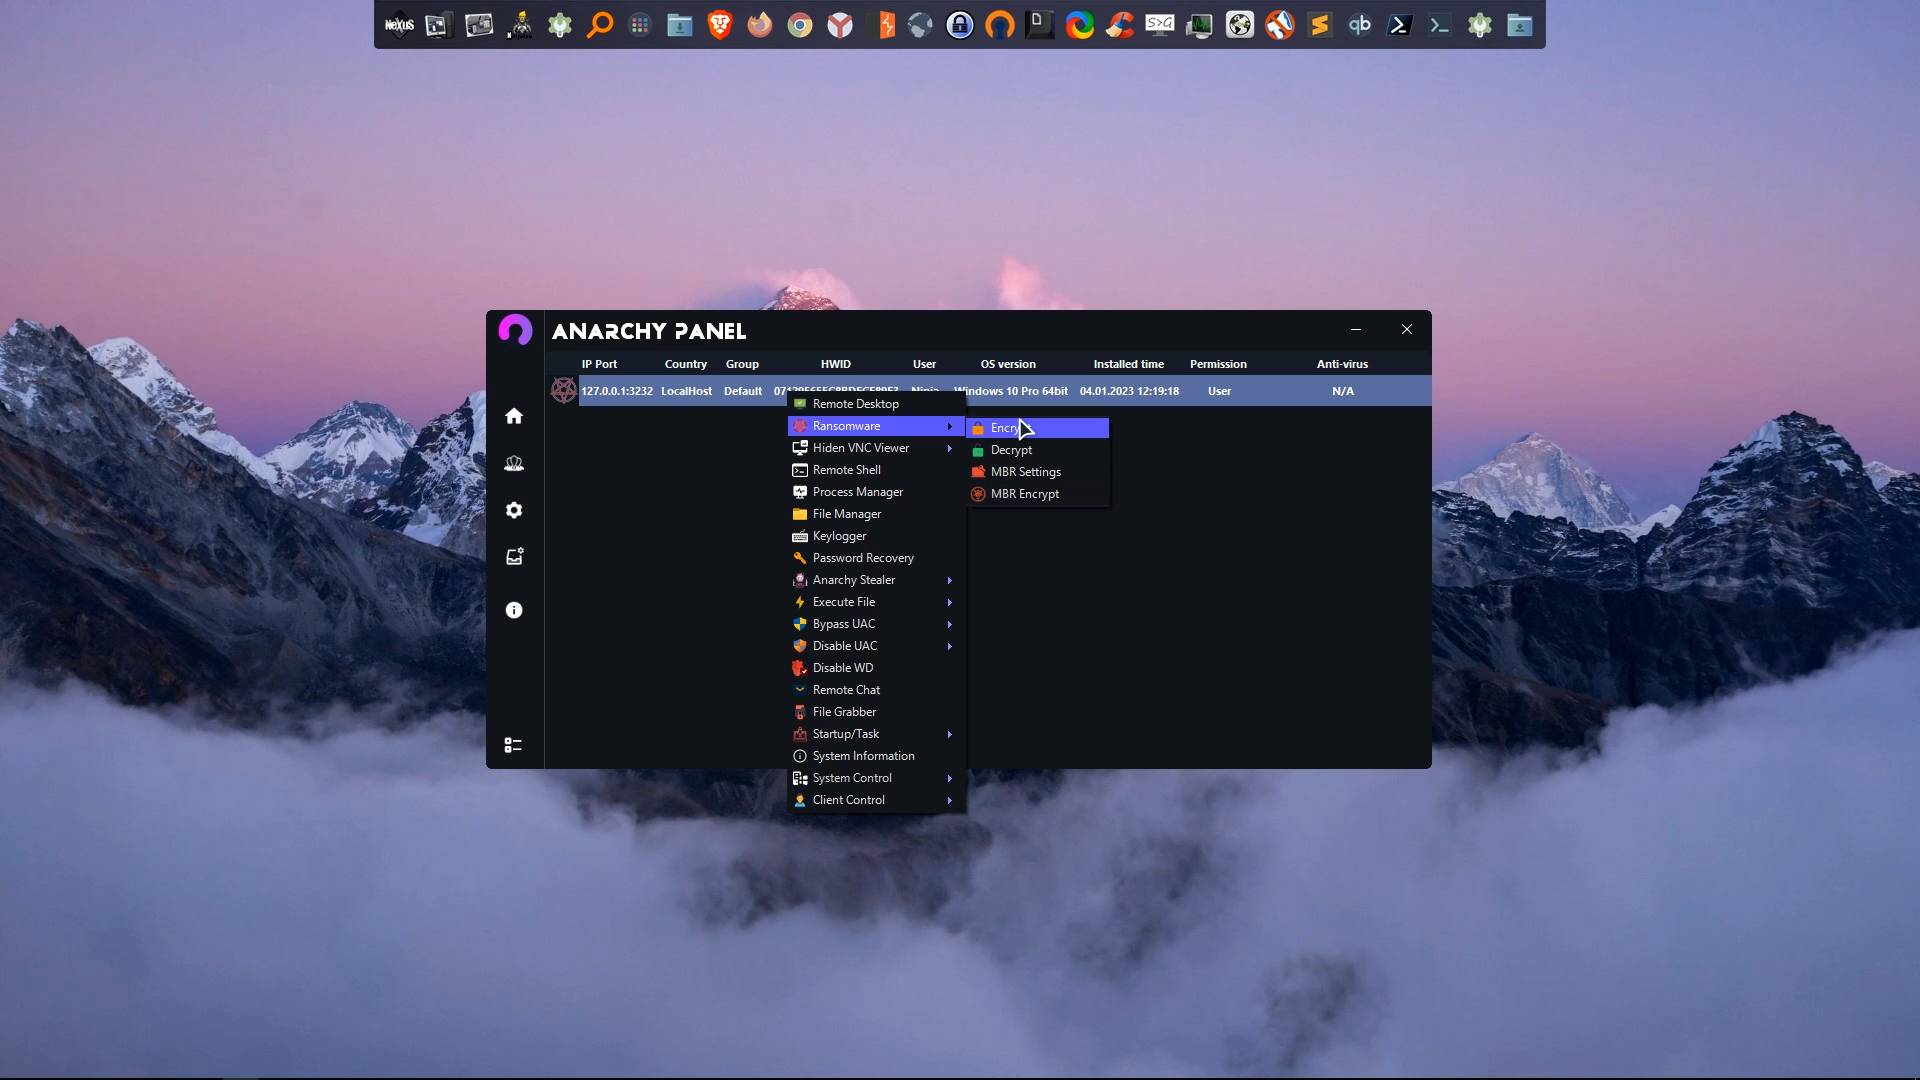1920x1080 pixels.
Task: Open the Home icon in sidebar
Action: click(514, 416)
